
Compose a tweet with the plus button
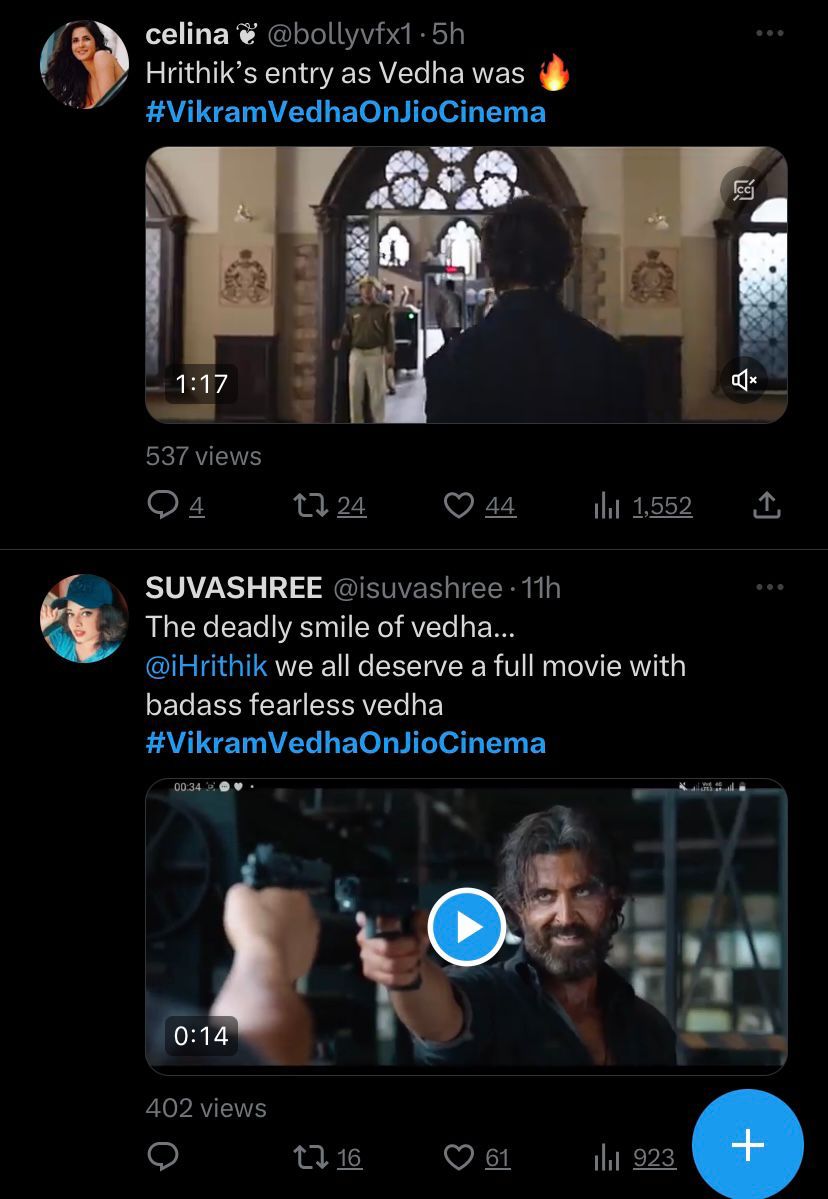click(747, 1144)
